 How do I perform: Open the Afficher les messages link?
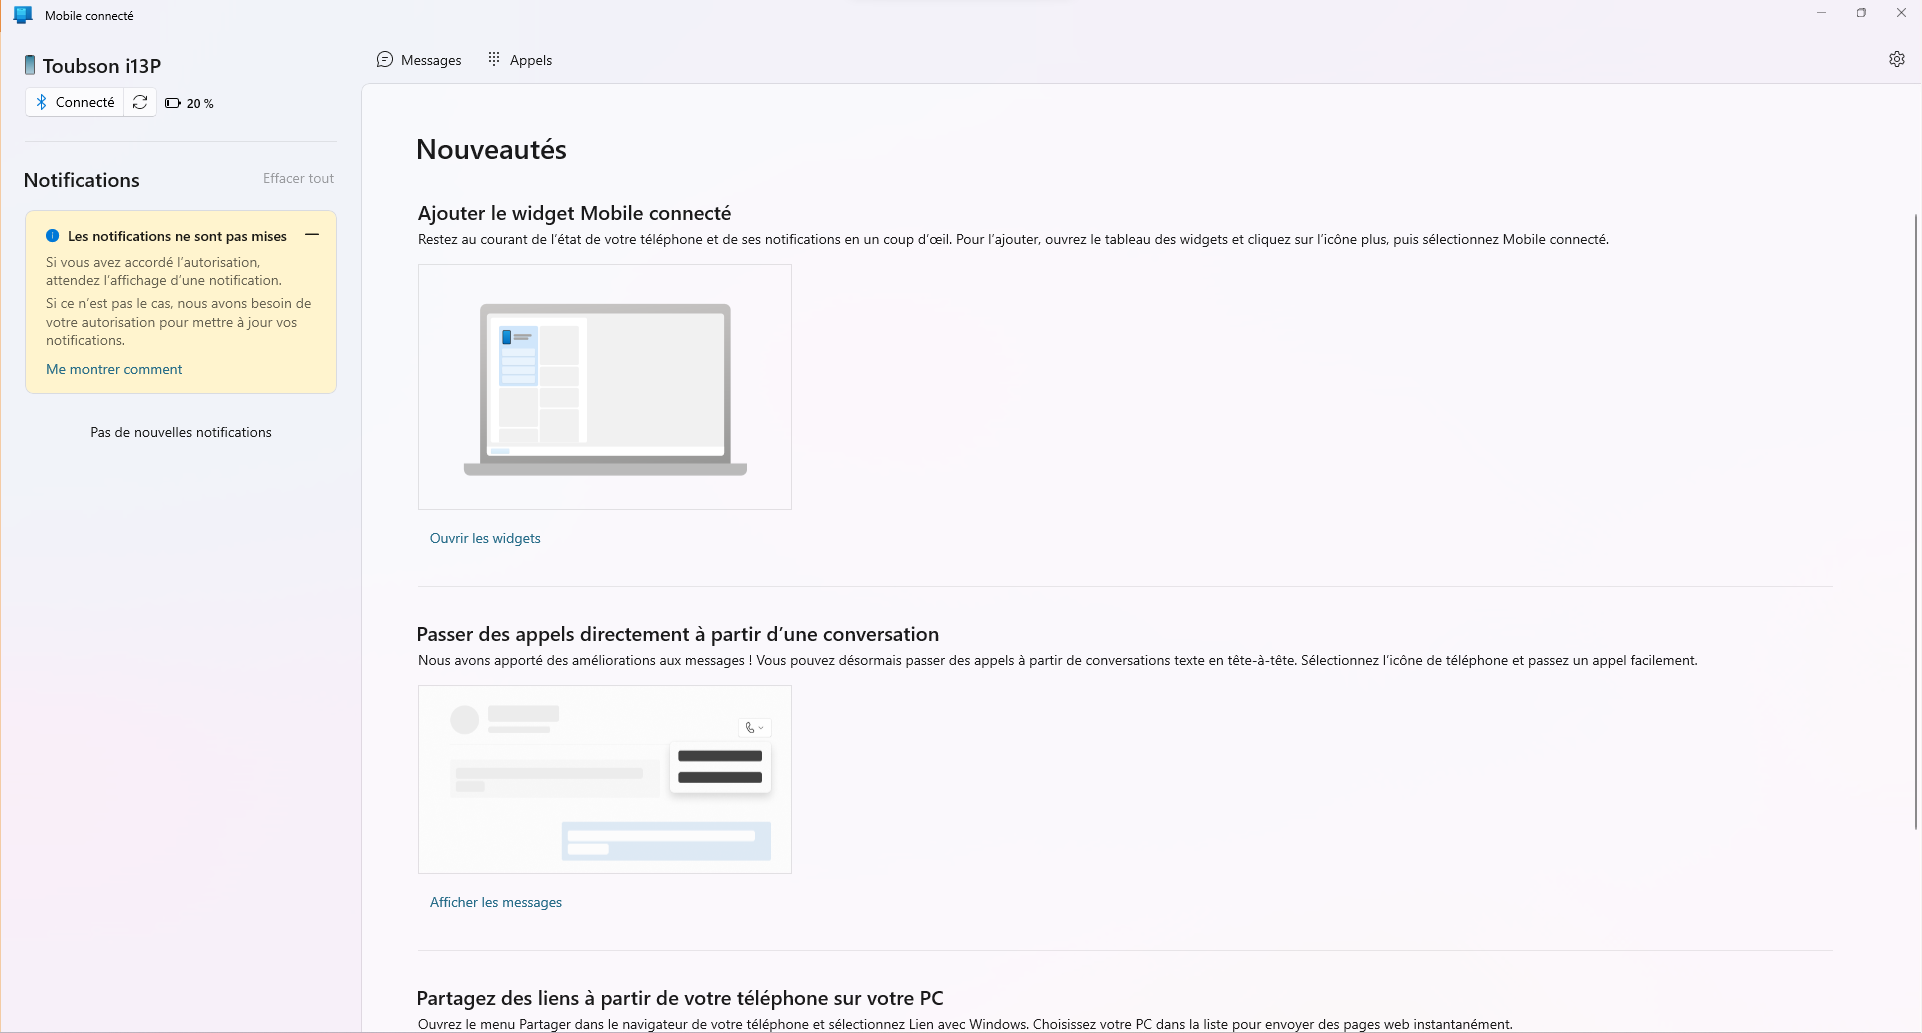(496, 902)
